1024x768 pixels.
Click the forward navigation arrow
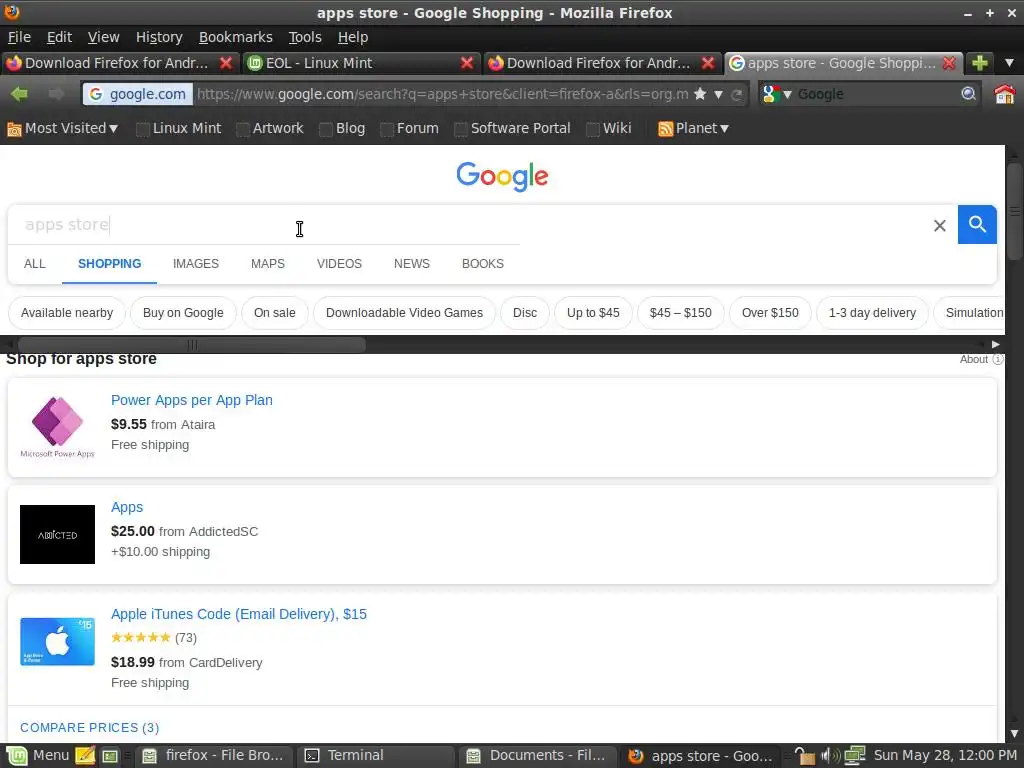pyautogui.click(x=56, y=94)
